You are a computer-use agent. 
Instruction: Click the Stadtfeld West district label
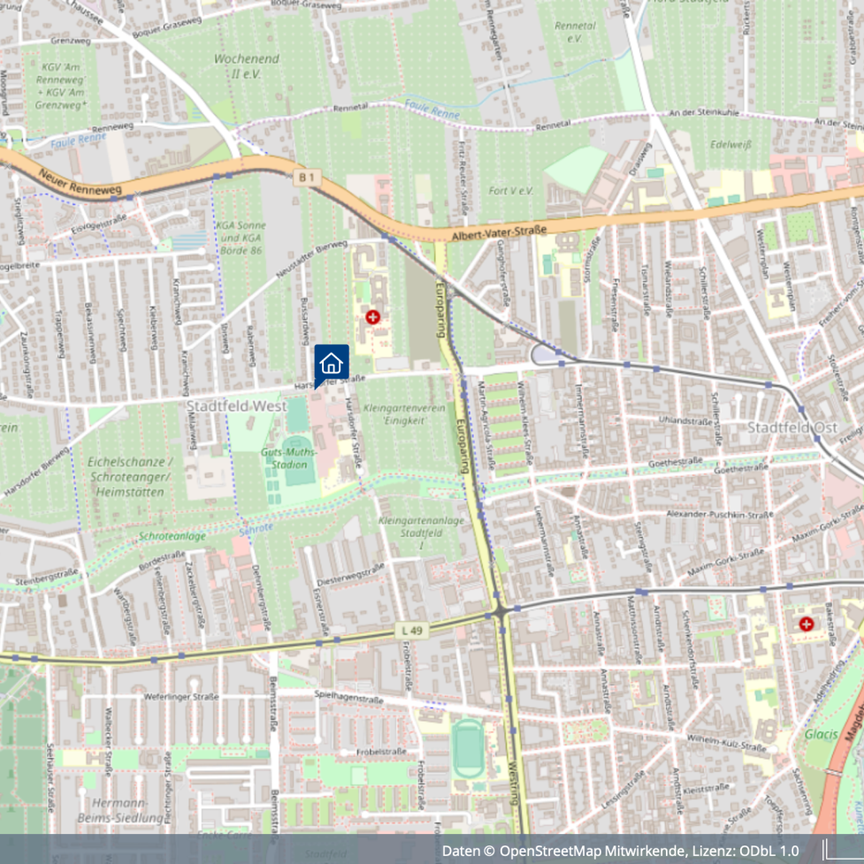pos(236,406)
